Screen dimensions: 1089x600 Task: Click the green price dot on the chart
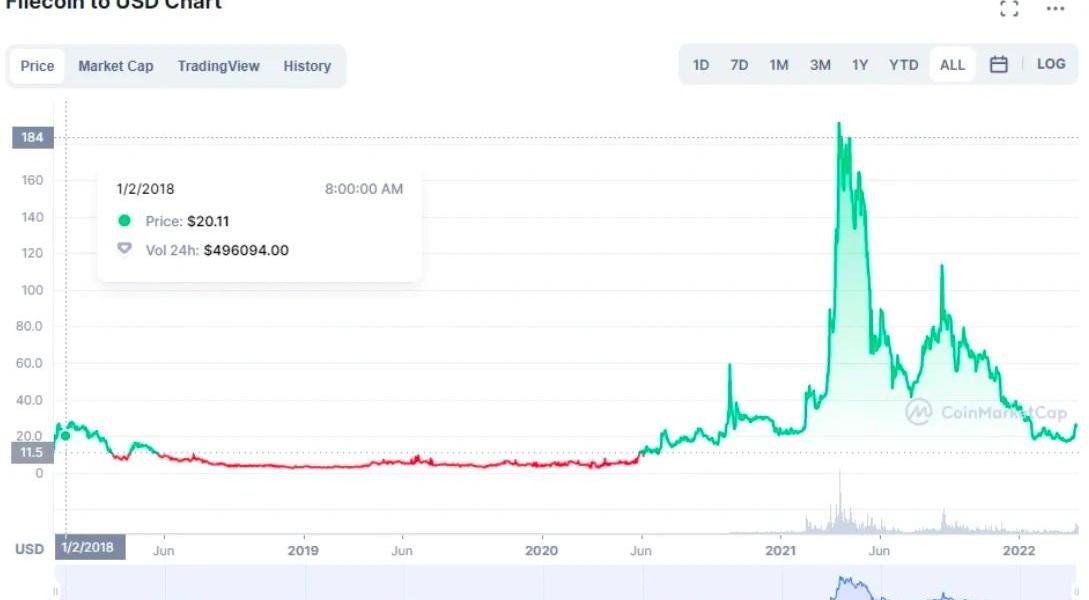[66, 435]
